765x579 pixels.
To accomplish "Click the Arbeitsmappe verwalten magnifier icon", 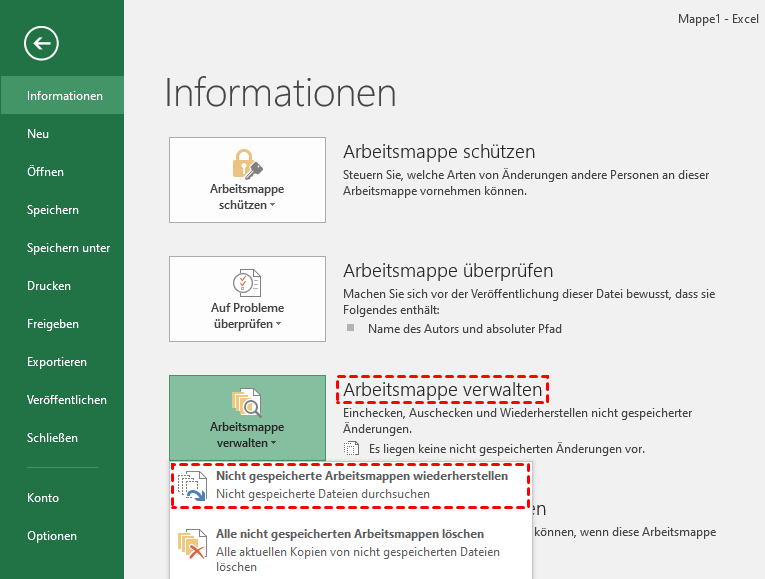I will point(247,402).
